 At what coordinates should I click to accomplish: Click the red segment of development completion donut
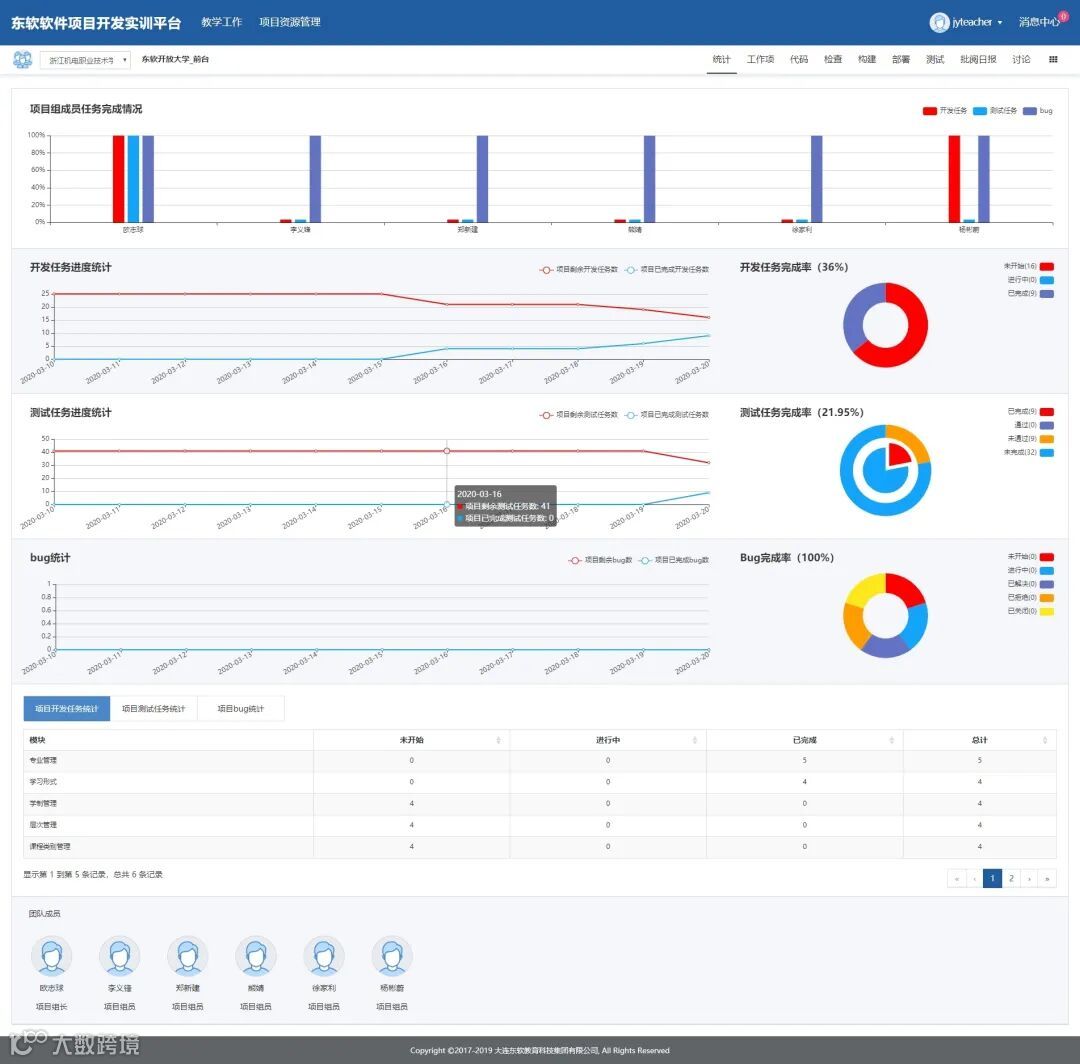[x=916, y=334]
